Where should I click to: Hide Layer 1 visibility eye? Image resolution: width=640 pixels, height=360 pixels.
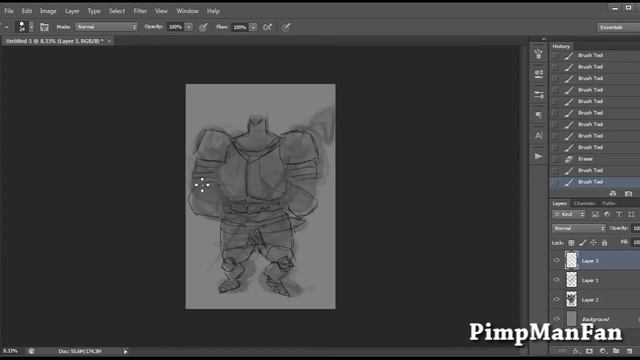pos(556,280)
